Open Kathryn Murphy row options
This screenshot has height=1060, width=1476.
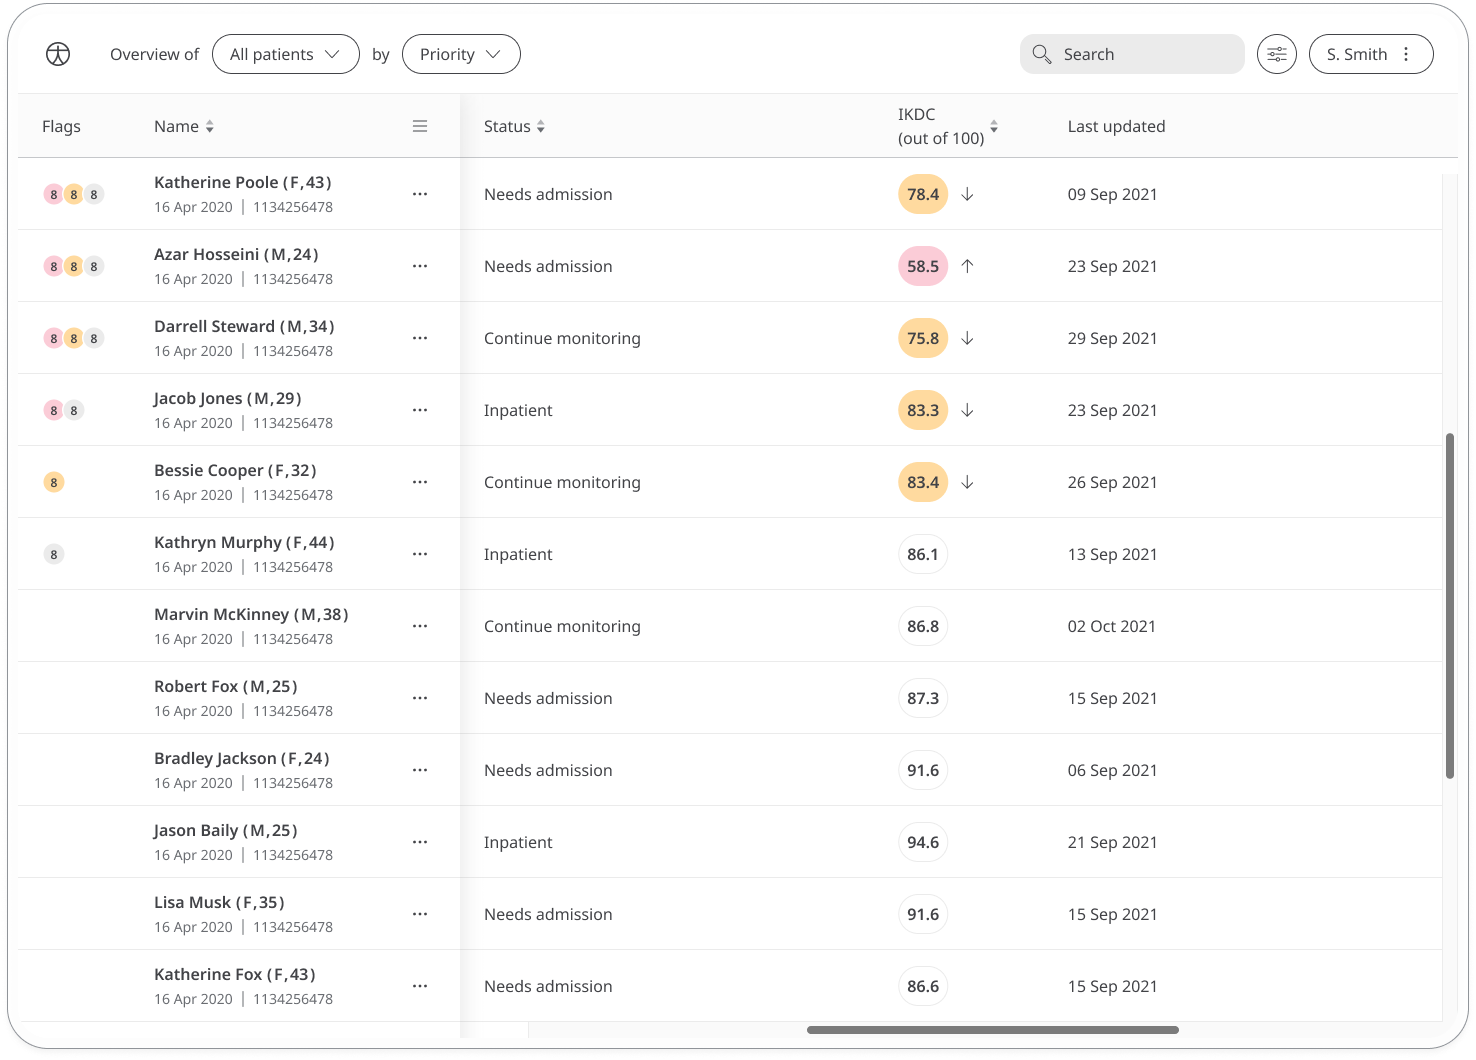[x=420, y=554]
